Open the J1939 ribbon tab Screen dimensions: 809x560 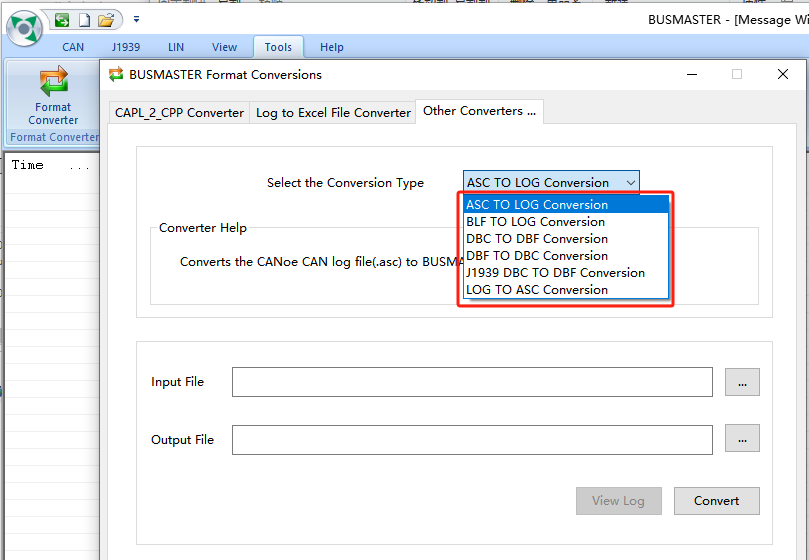(126, 47)
